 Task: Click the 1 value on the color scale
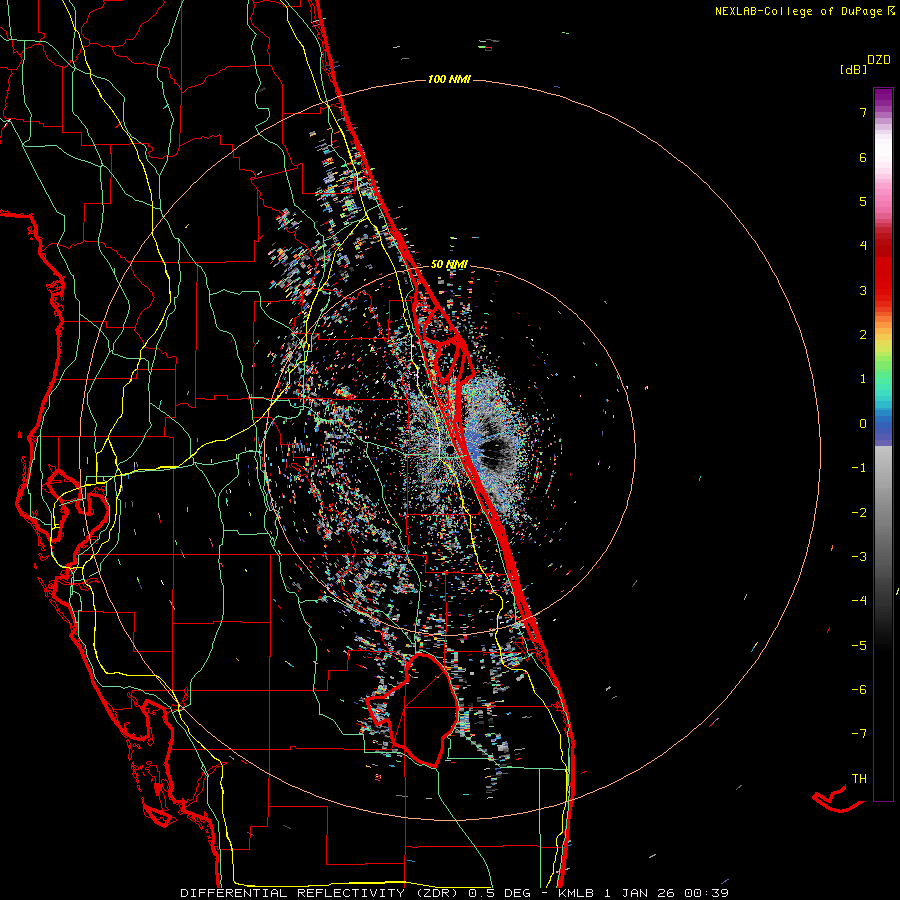863,379
